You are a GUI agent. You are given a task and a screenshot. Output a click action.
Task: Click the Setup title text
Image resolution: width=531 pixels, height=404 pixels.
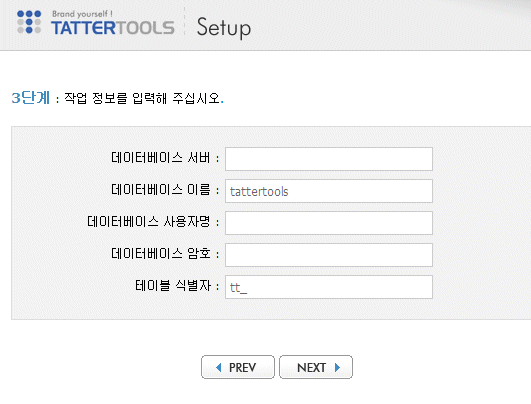point(224,27)
